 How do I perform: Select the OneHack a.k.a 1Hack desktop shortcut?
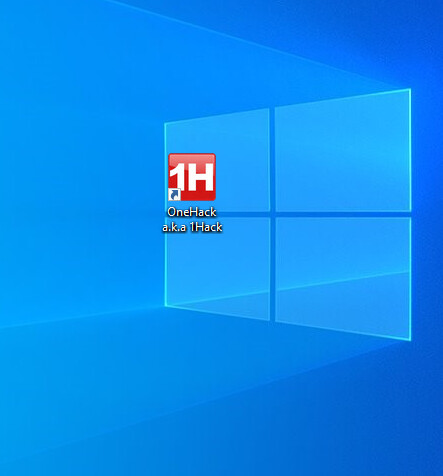coord(192,193)
